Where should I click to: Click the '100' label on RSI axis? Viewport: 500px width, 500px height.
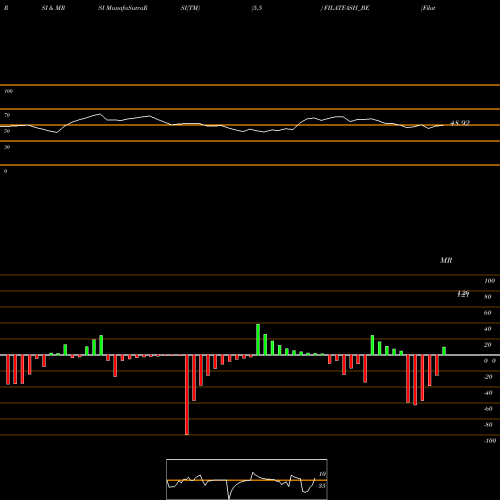(x=9, y=91)
